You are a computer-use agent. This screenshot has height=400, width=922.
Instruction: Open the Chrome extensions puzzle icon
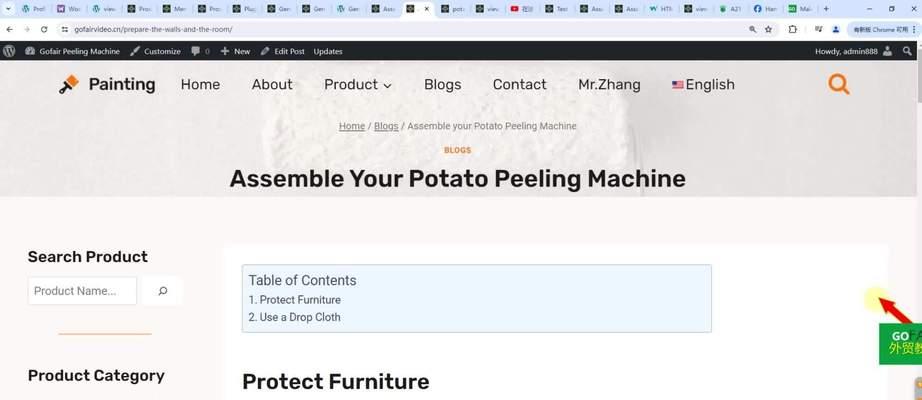pos(793,29)
